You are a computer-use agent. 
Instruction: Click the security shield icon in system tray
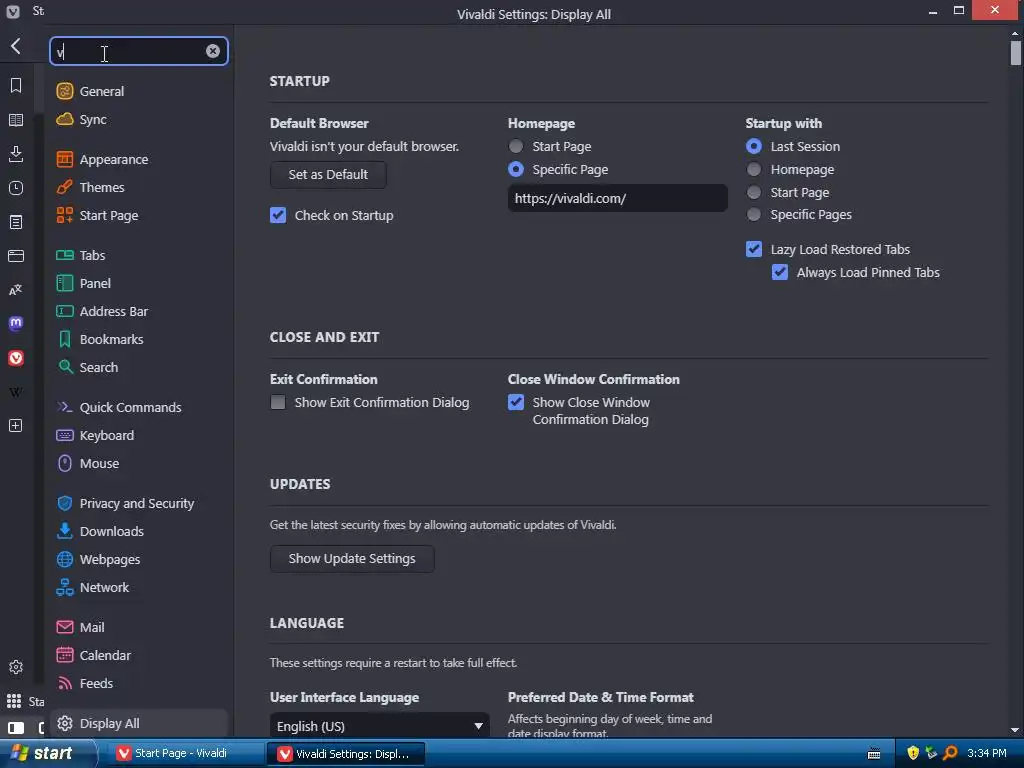point(913,753)
